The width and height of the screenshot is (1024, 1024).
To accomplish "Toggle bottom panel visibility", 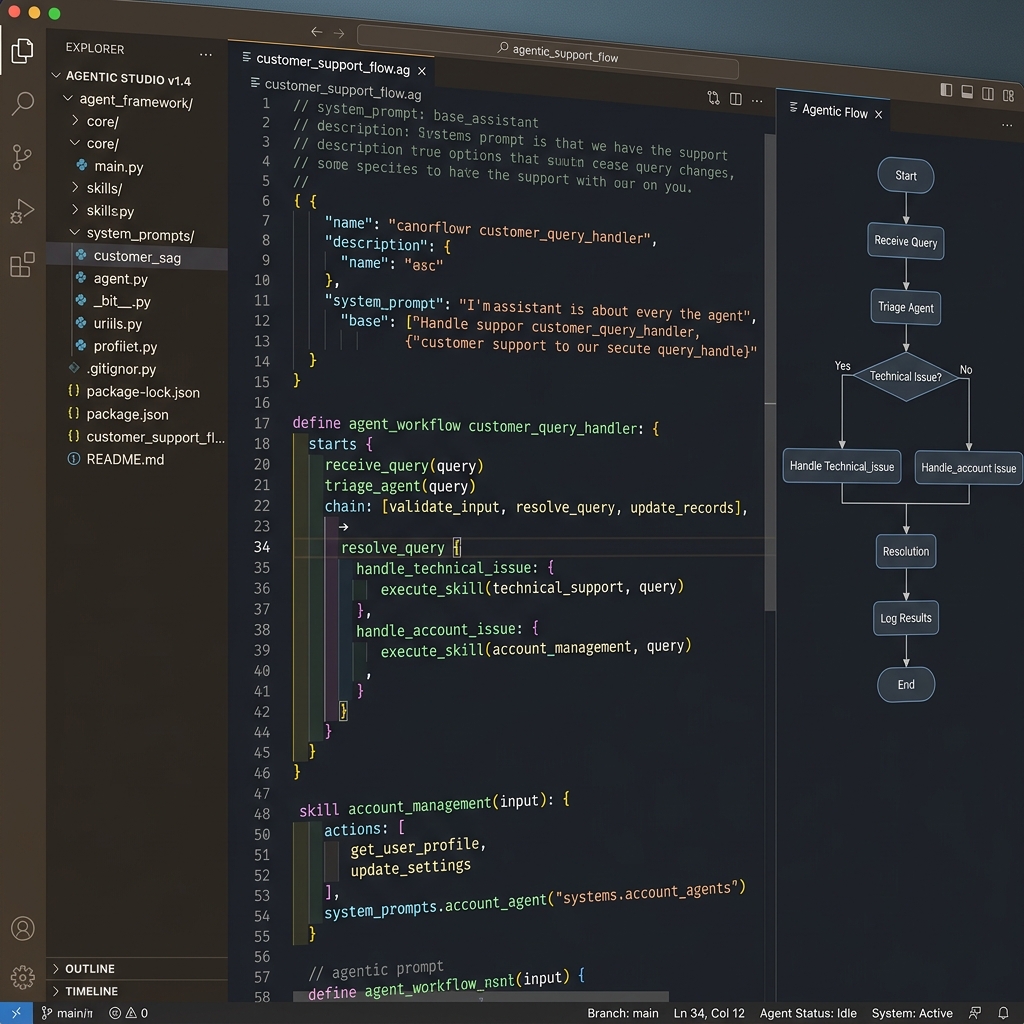I will pyautogui.click(x=967, y=91).
